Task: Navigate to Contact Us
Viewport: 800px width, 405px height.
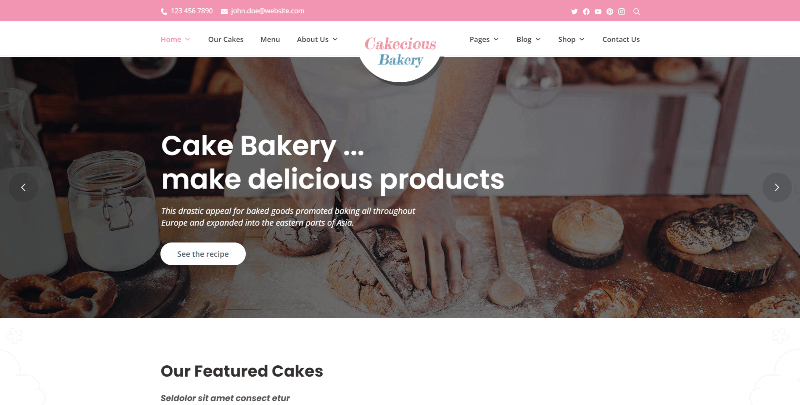Action: [x=621, y=39]
